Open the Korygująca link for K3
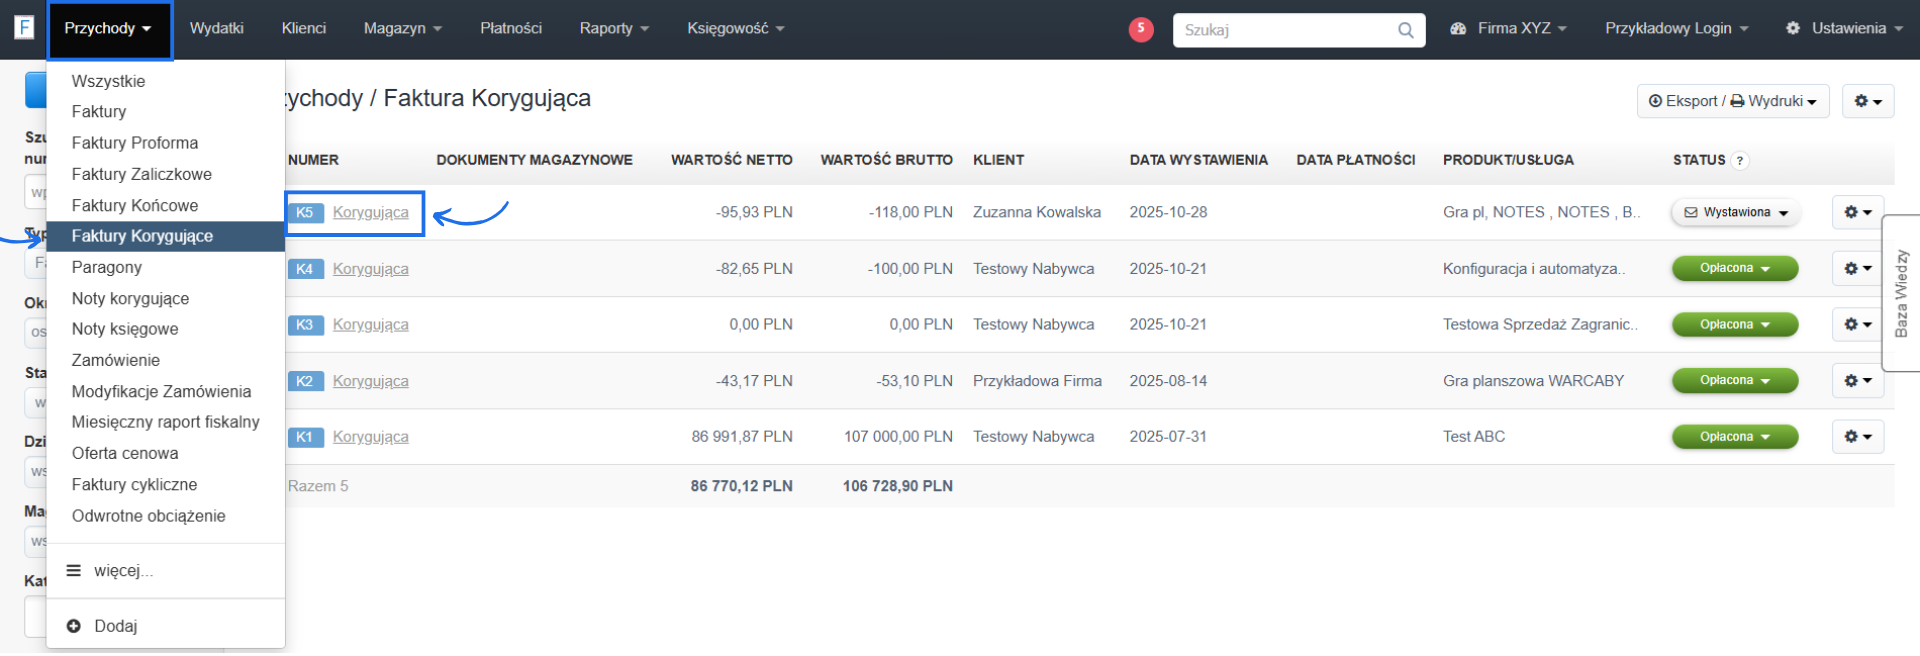The width and height of the screenshot is (1920, 656). 370,325
